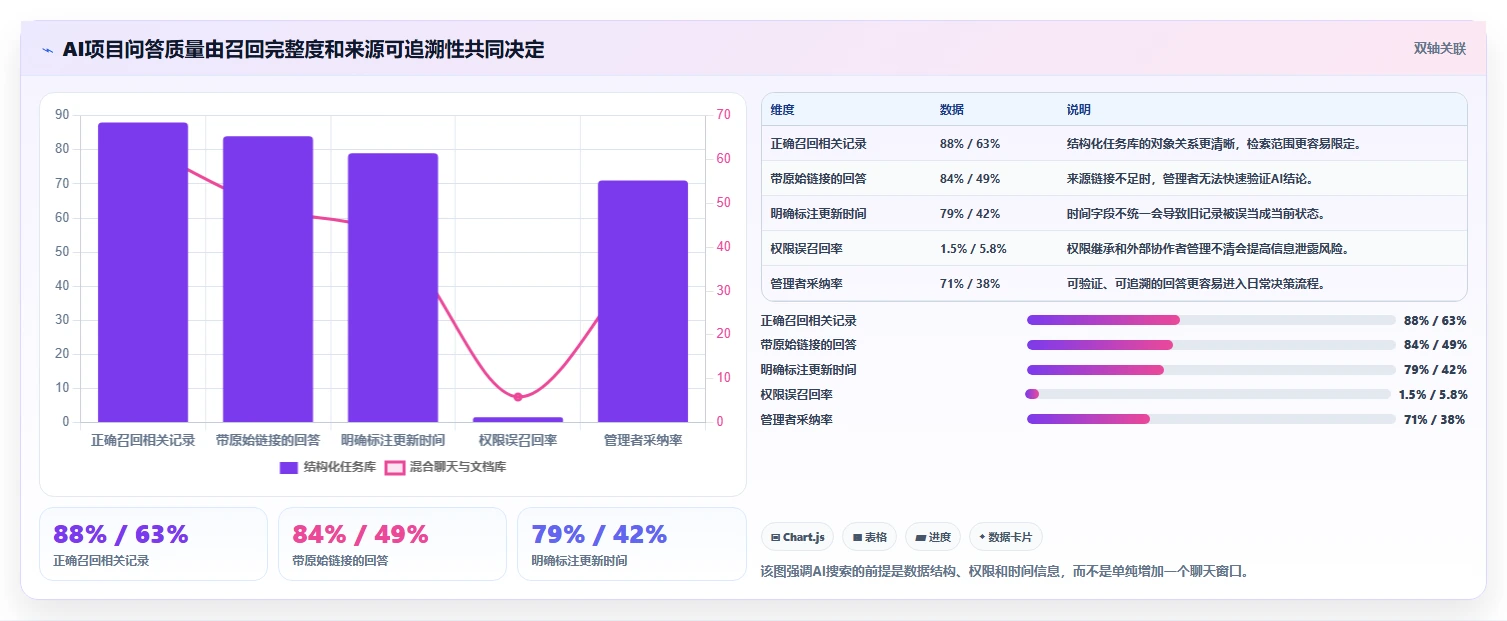Click the 正确召回相关记录 progress bar
The width and height of the screenshot is (1507, 621).
[1211, 320]
